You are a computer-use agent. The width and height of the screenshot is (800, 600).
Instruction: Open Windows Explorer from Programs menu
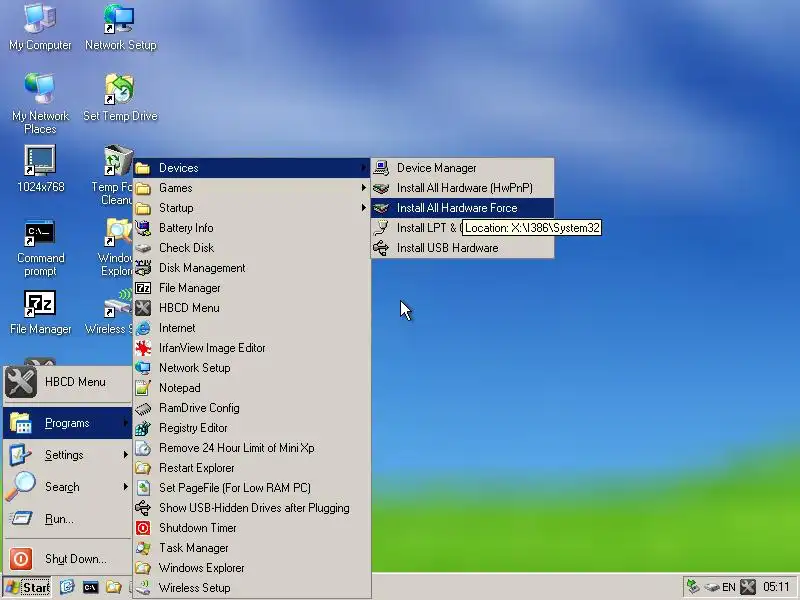(251, 568)
